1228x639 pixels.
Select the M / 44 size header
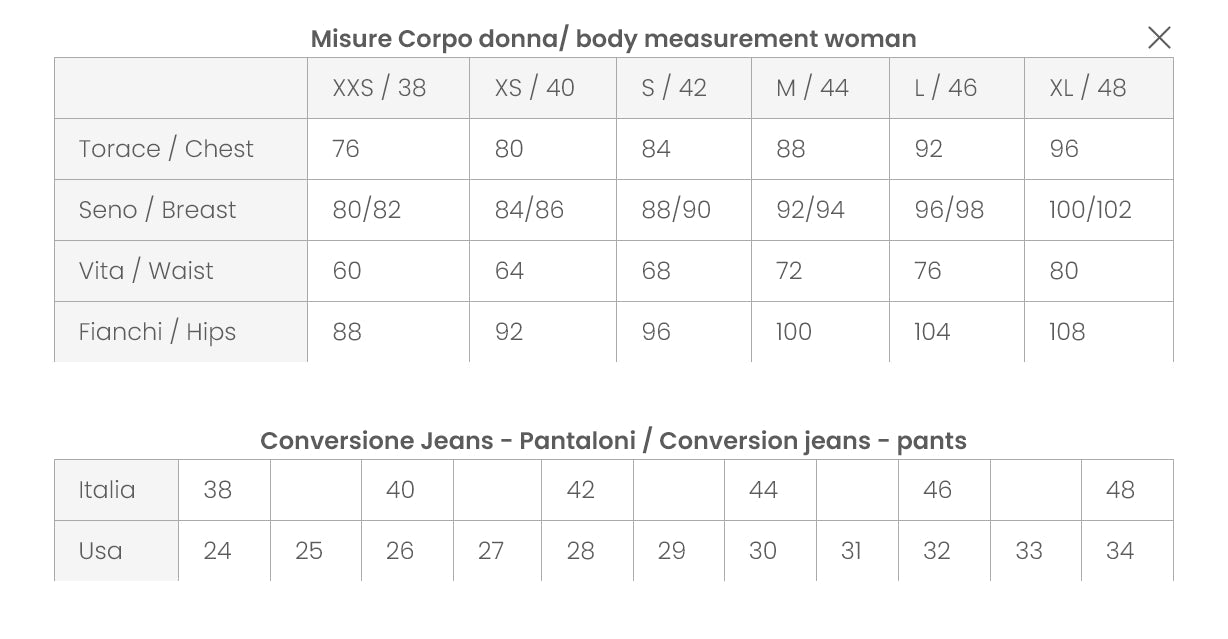[x=812, y=88]
